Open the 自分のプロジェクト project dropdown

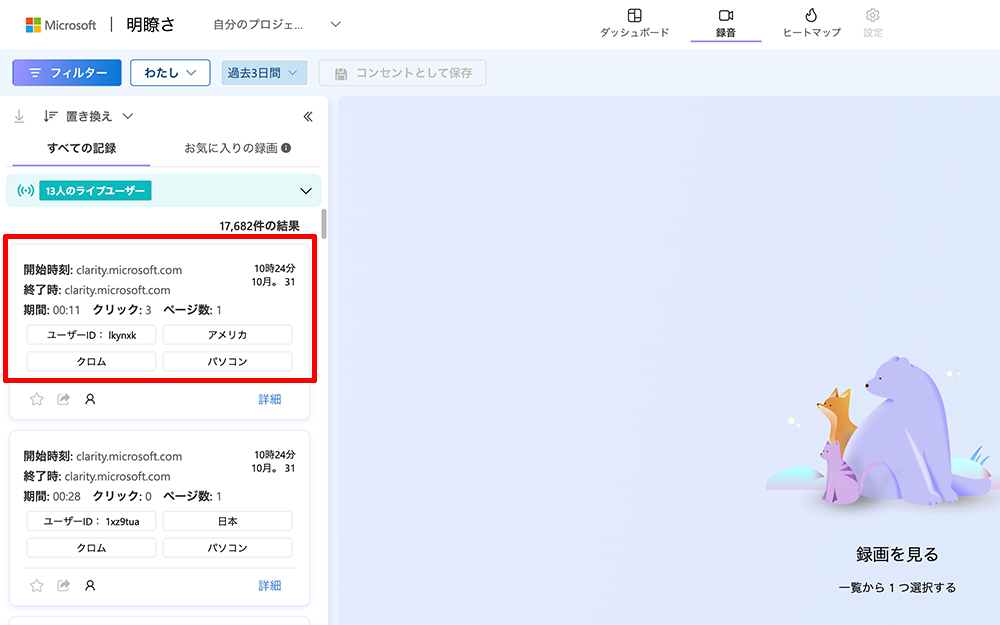tap(277, 24)
